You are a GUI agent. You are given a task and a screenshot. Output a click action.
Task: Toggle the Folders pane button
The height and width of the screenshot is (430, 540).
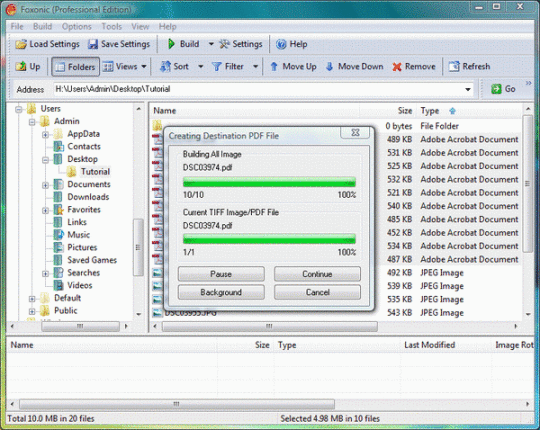click(76, 66)
